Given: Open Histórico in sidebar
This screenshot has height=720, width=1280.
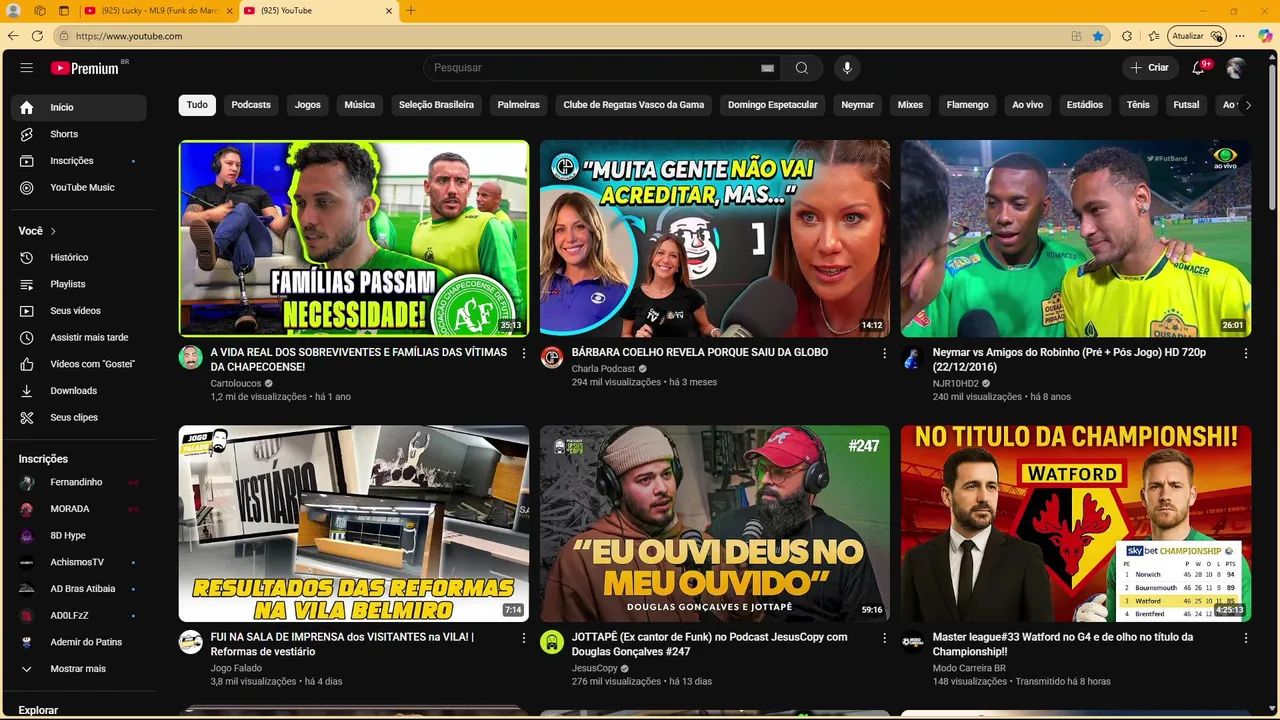Looking at the screenshot, I should (79, 257).
